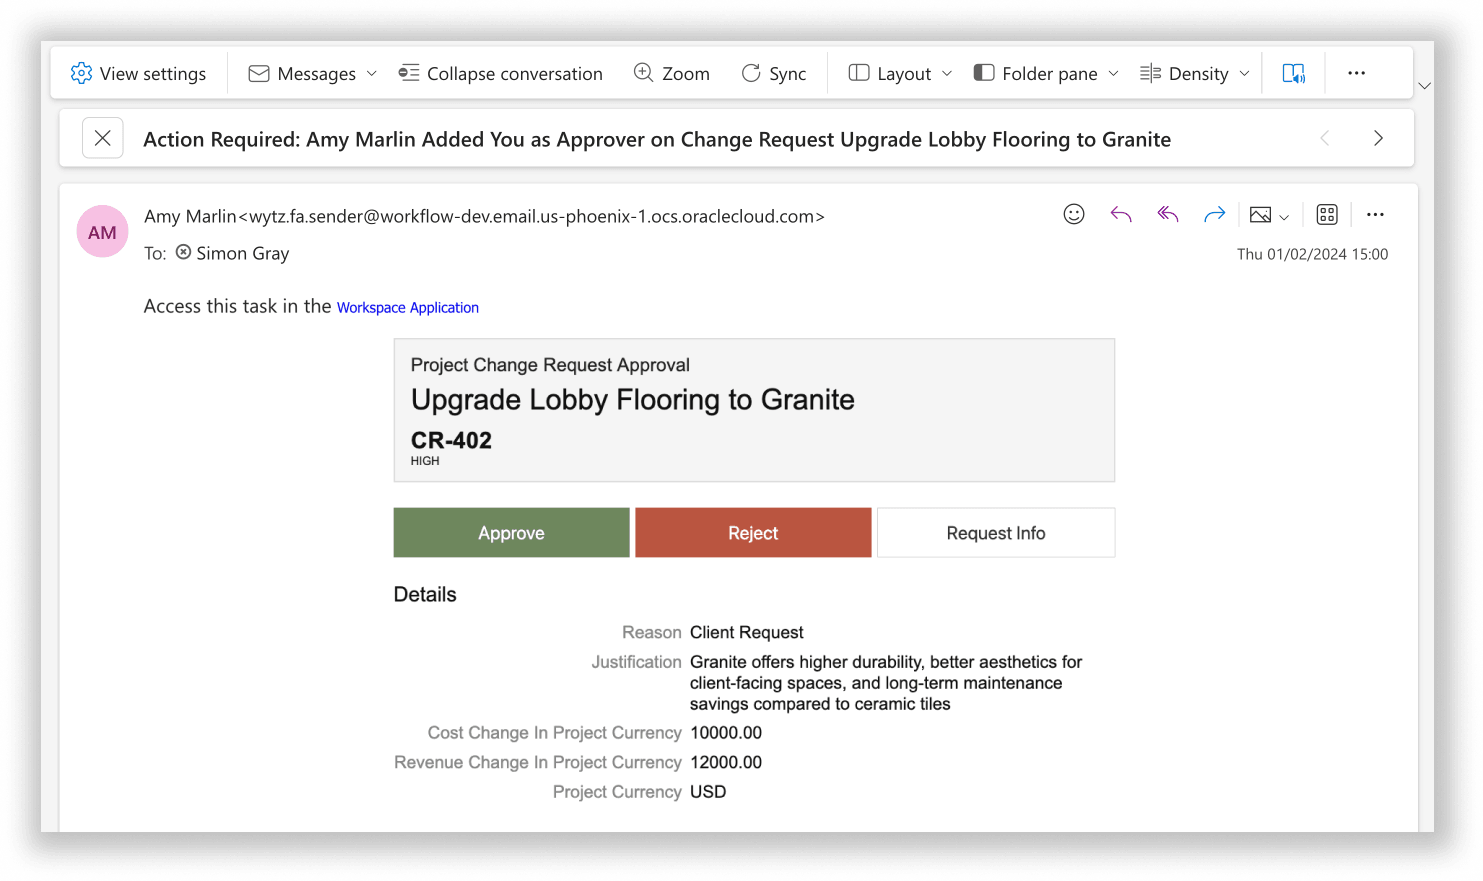The height and width of the screenshot is (881, 1483).
Task: Open View settings
Action: point(139,72)
